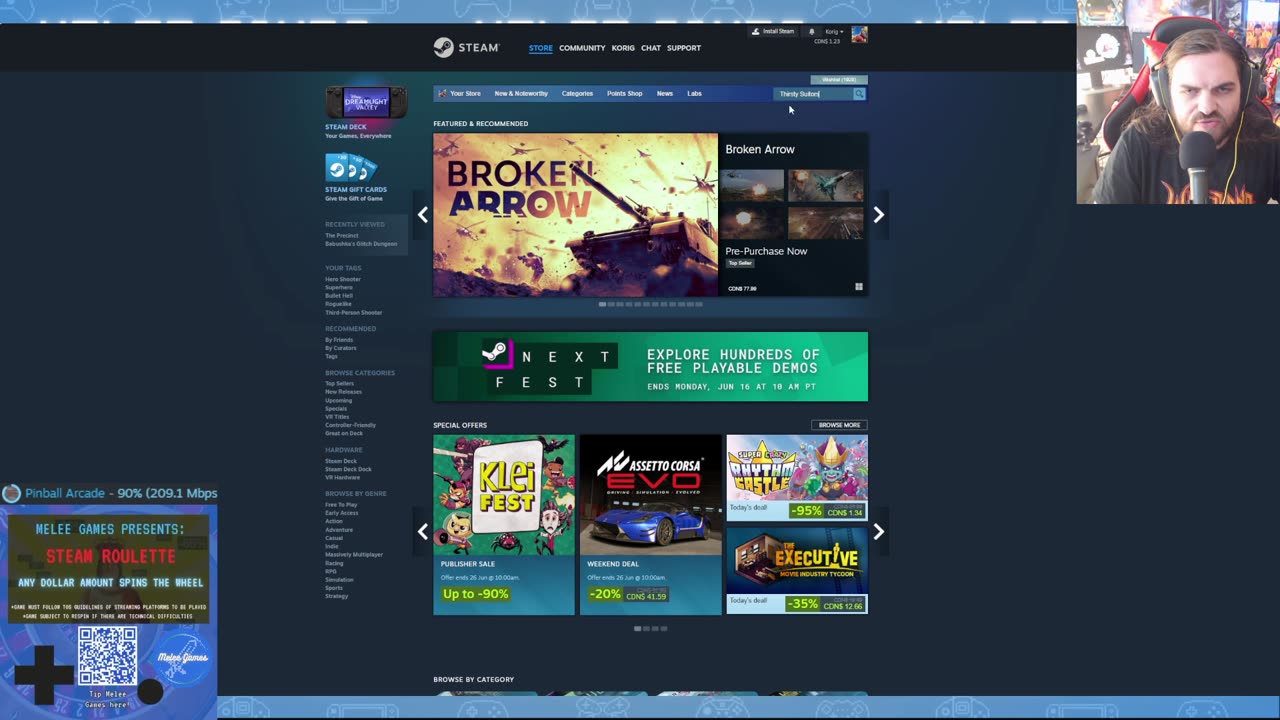Click the CDN$ 1.23 wallet balance
This screenshot has width=1280, height=720.
827,41
